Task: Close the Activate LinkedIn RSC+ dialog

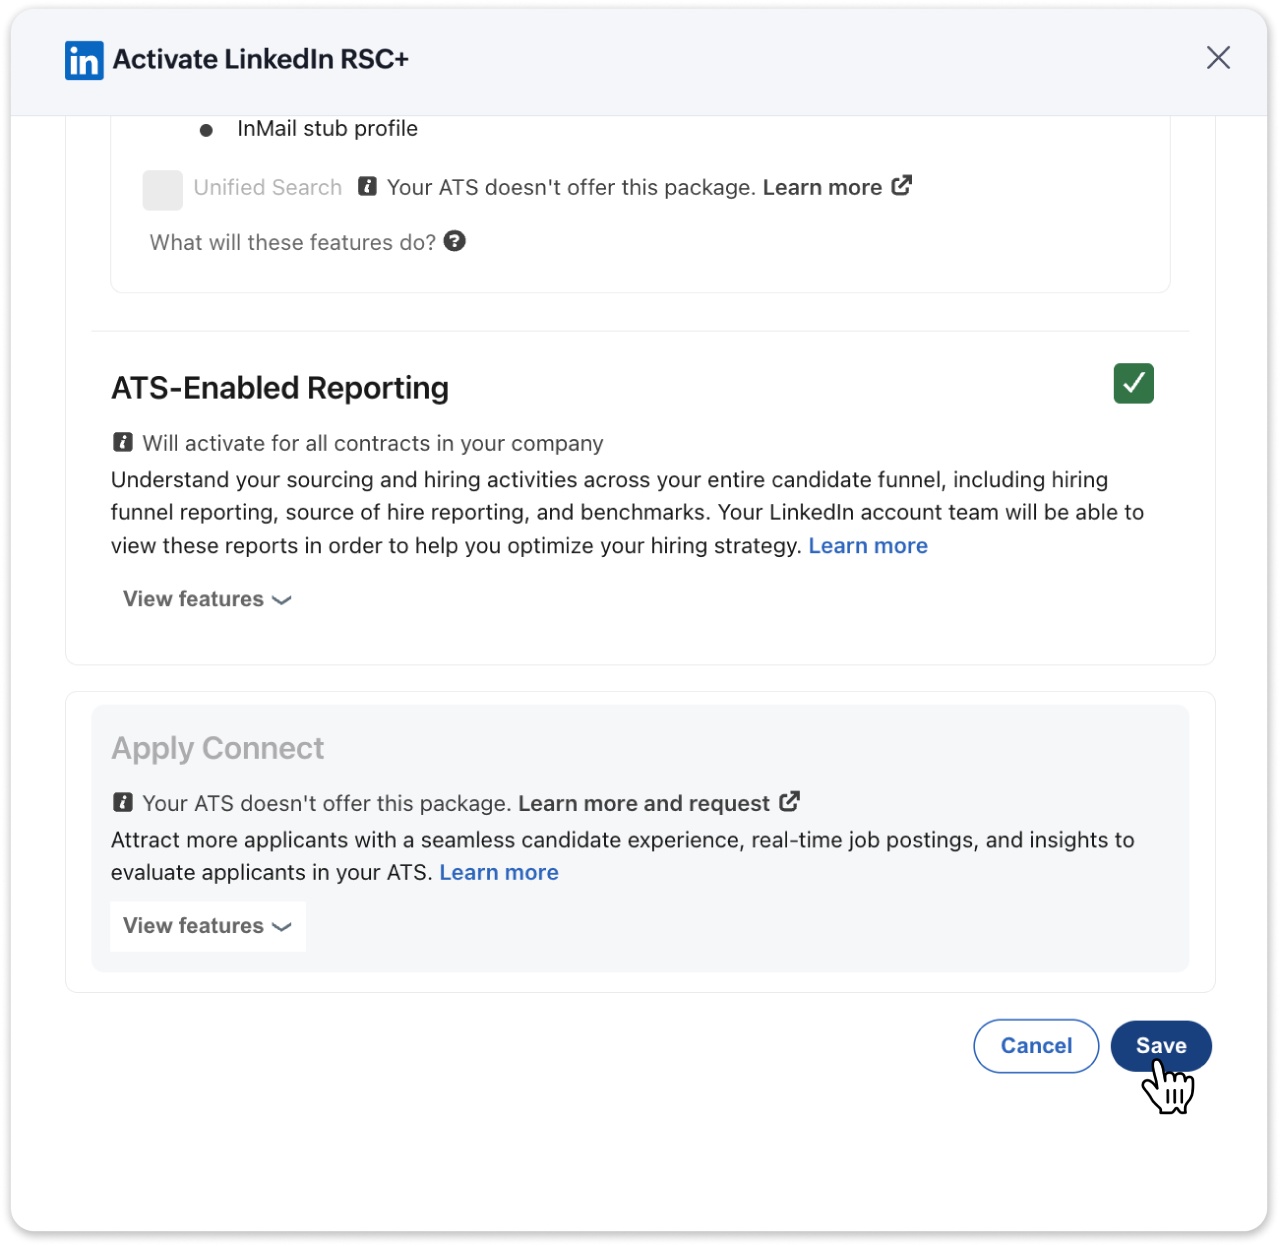Action: (1218, 58)
